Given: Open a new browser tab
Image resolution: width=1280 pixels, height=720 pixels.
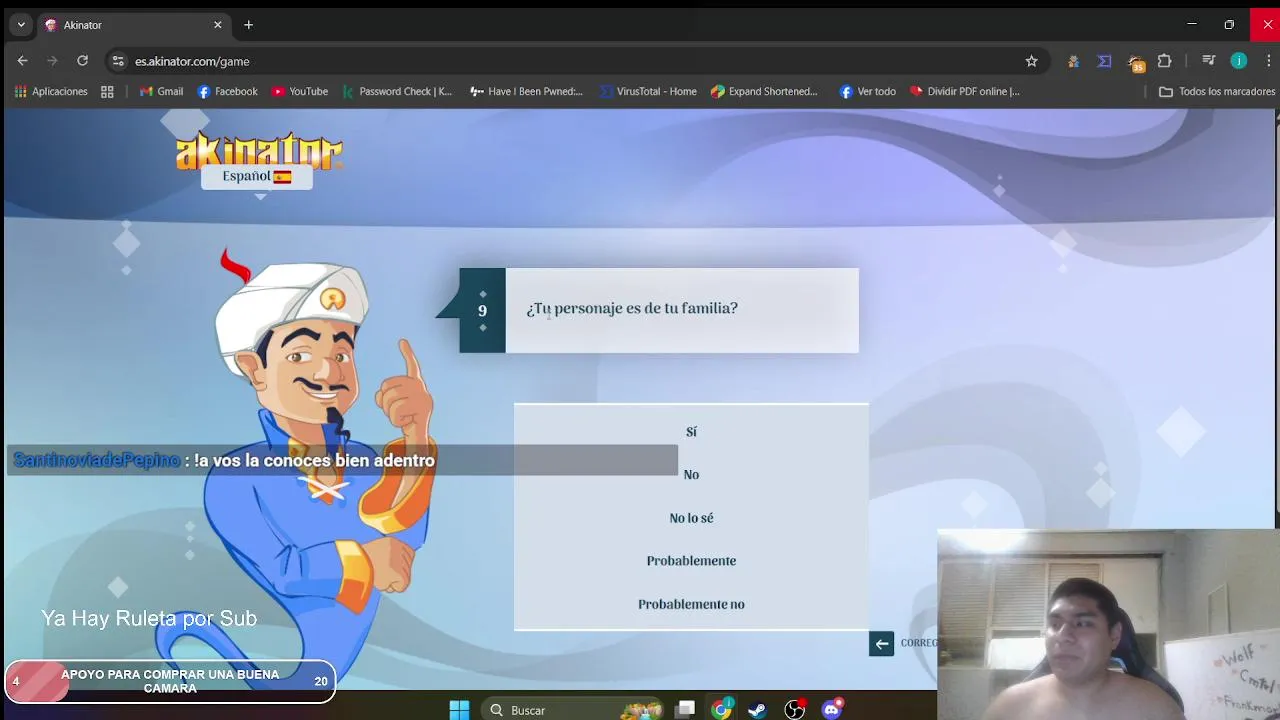Looking at the screenshot, I should click(x=248, y=25).
